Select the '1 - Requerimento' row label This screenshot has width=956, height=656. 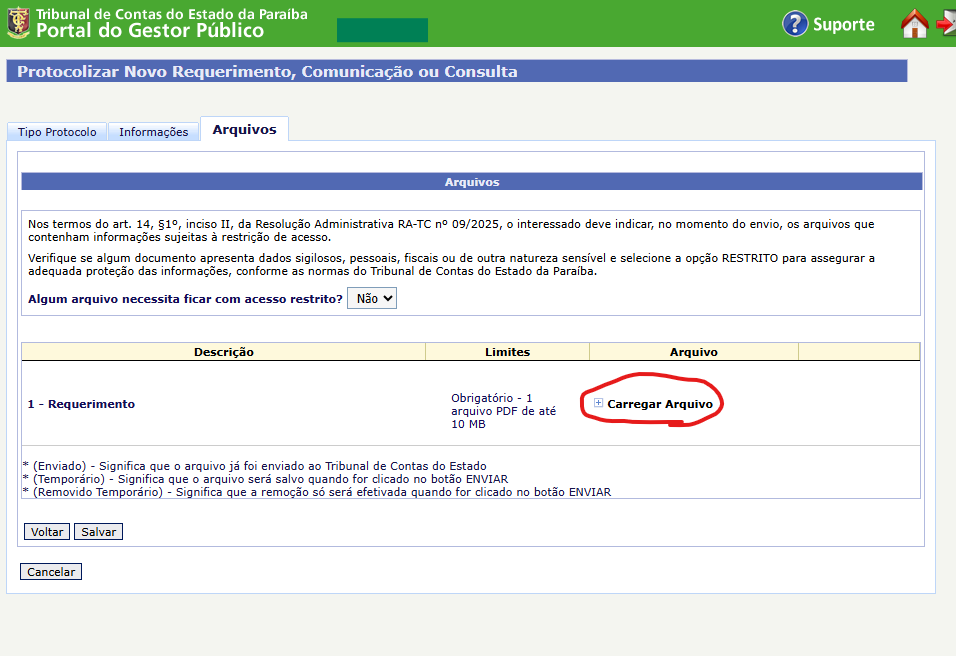(81, 404)
